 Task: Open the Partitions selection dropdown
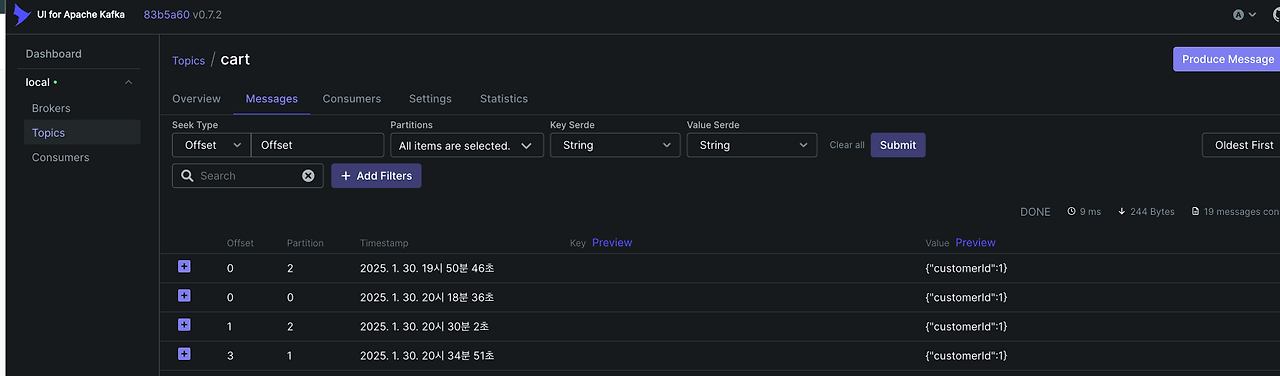467,145
